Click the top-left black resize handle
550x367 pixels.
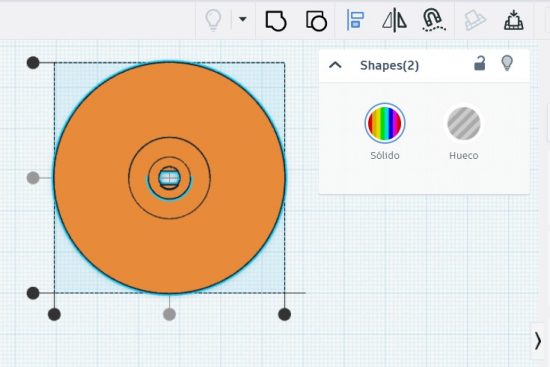coord(33,63)
